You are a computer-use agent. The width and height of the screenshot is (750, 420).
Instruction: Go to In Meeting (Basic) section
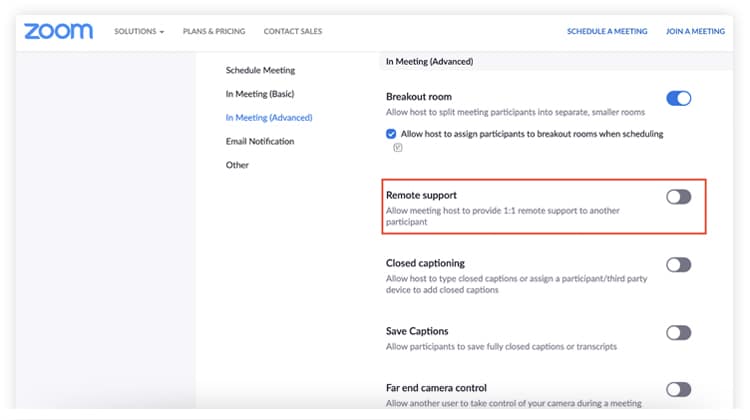pyautogui.click(x=260, y=94)
